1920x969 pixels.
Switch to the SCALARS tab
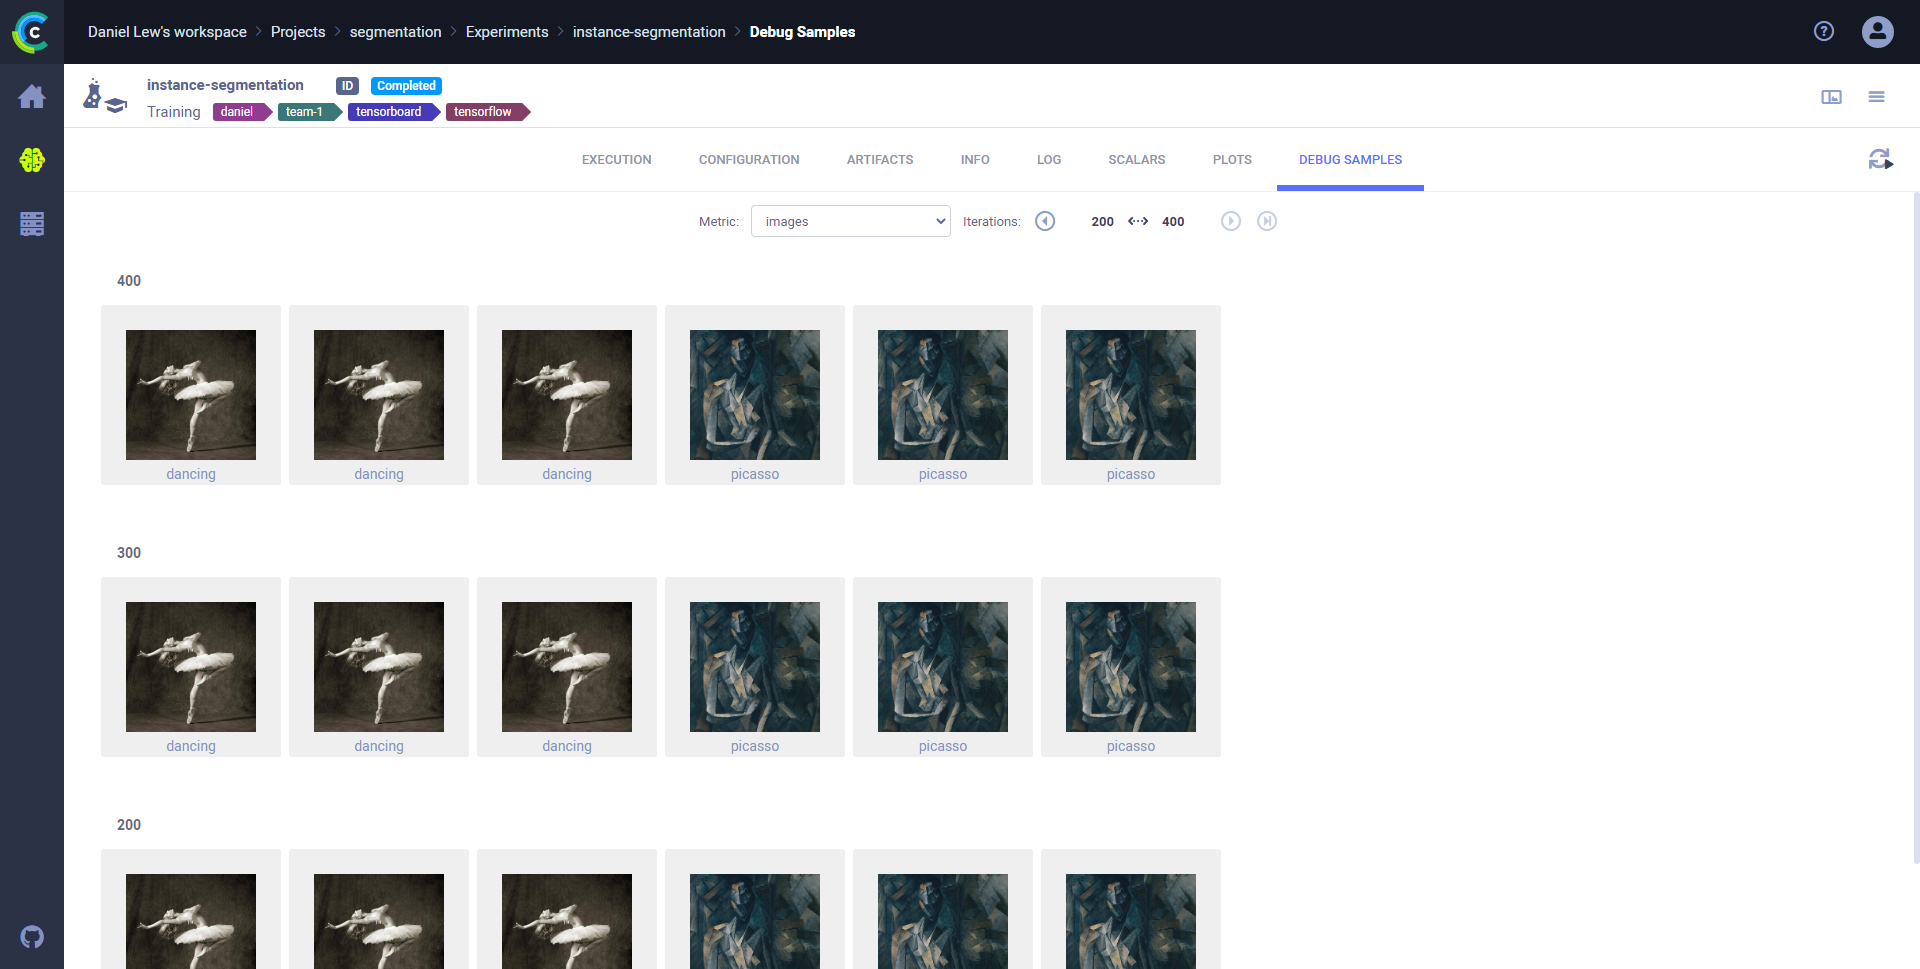pos(1136,159)
